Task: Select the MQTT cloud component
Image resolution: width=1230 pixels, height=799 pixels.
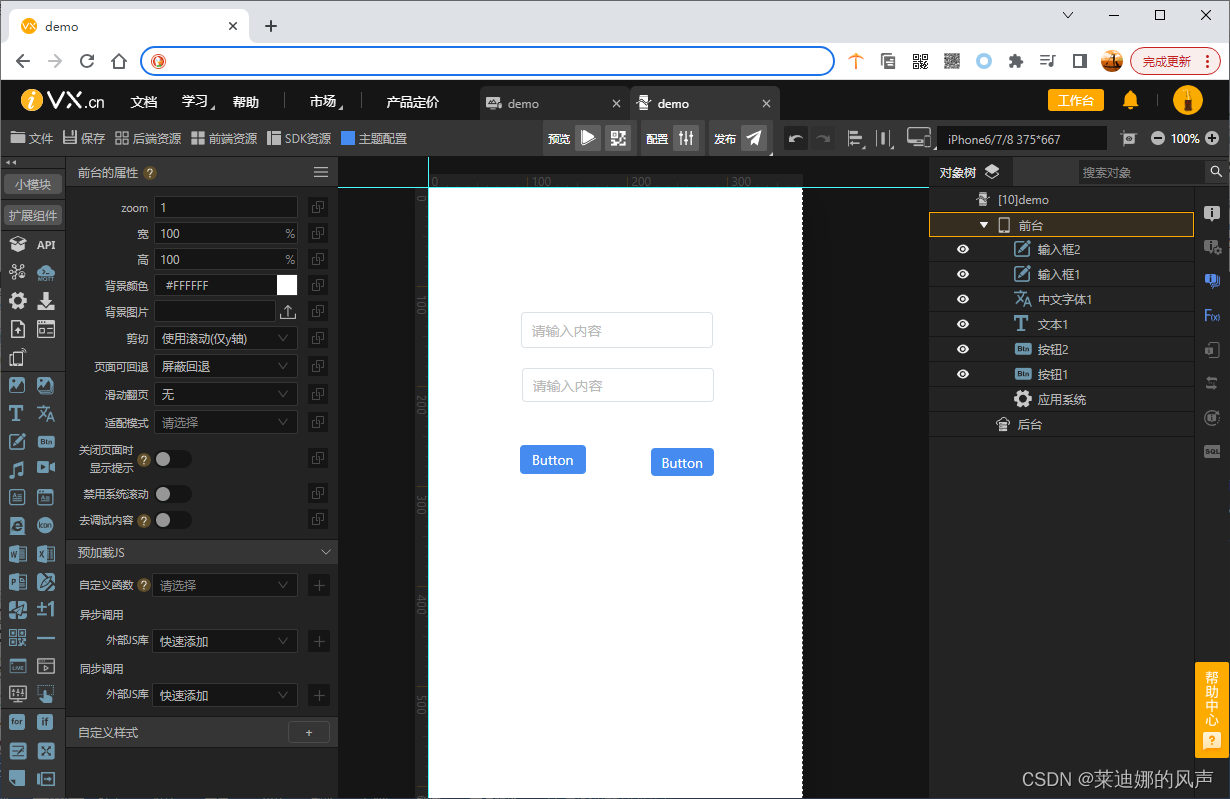Action: 46,272
